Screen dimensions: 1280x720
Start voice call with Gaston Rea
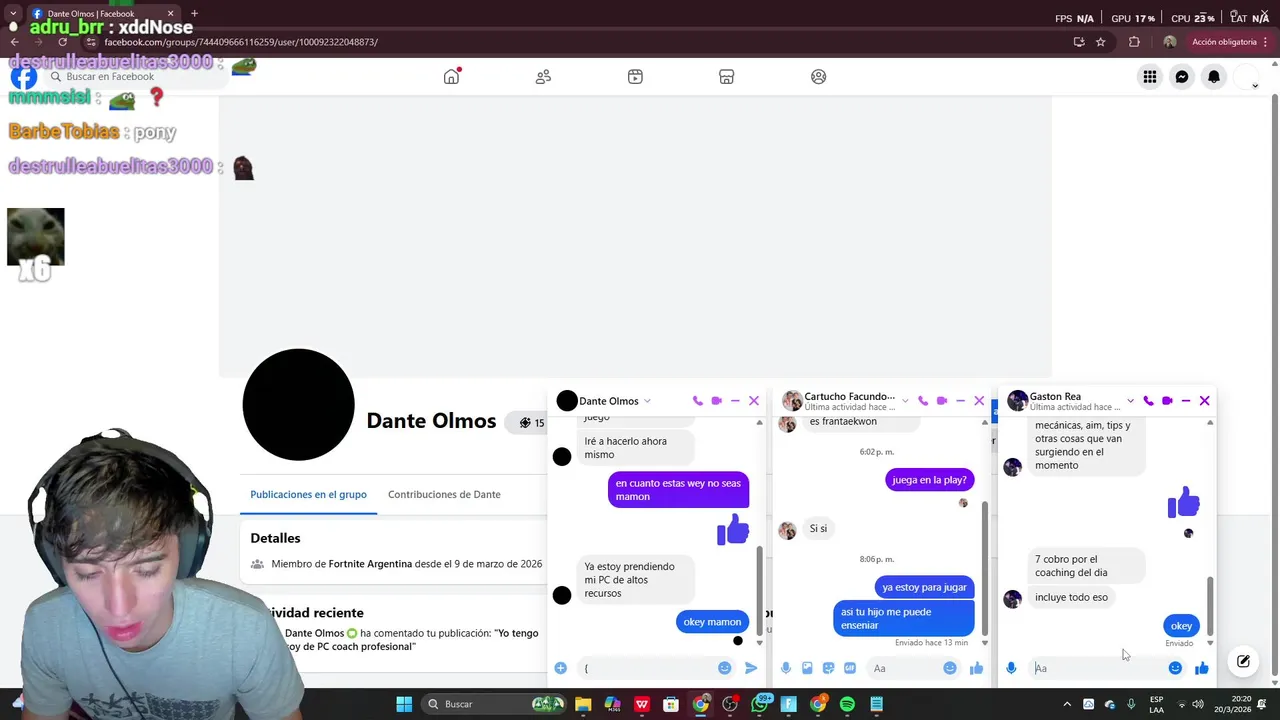pyautogui.click(x=1148, y=401)
